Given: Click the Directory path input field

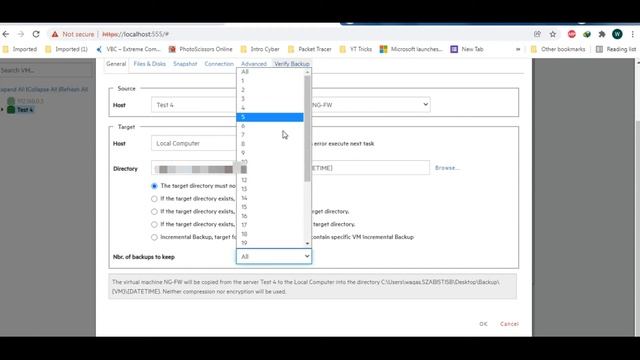Looking at the screenshot, I should [x=290, y=168].
